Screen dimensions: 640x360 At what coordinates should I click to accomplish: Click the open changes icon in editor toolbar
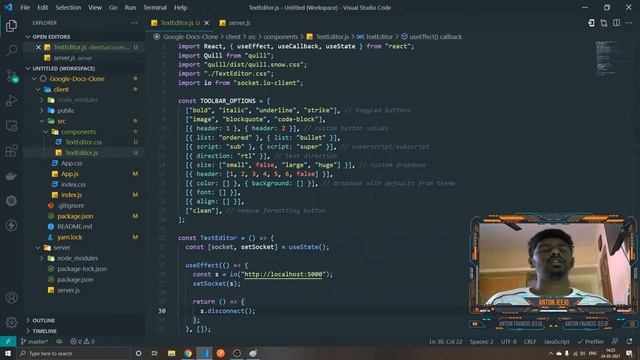click(x=604, y=23)
